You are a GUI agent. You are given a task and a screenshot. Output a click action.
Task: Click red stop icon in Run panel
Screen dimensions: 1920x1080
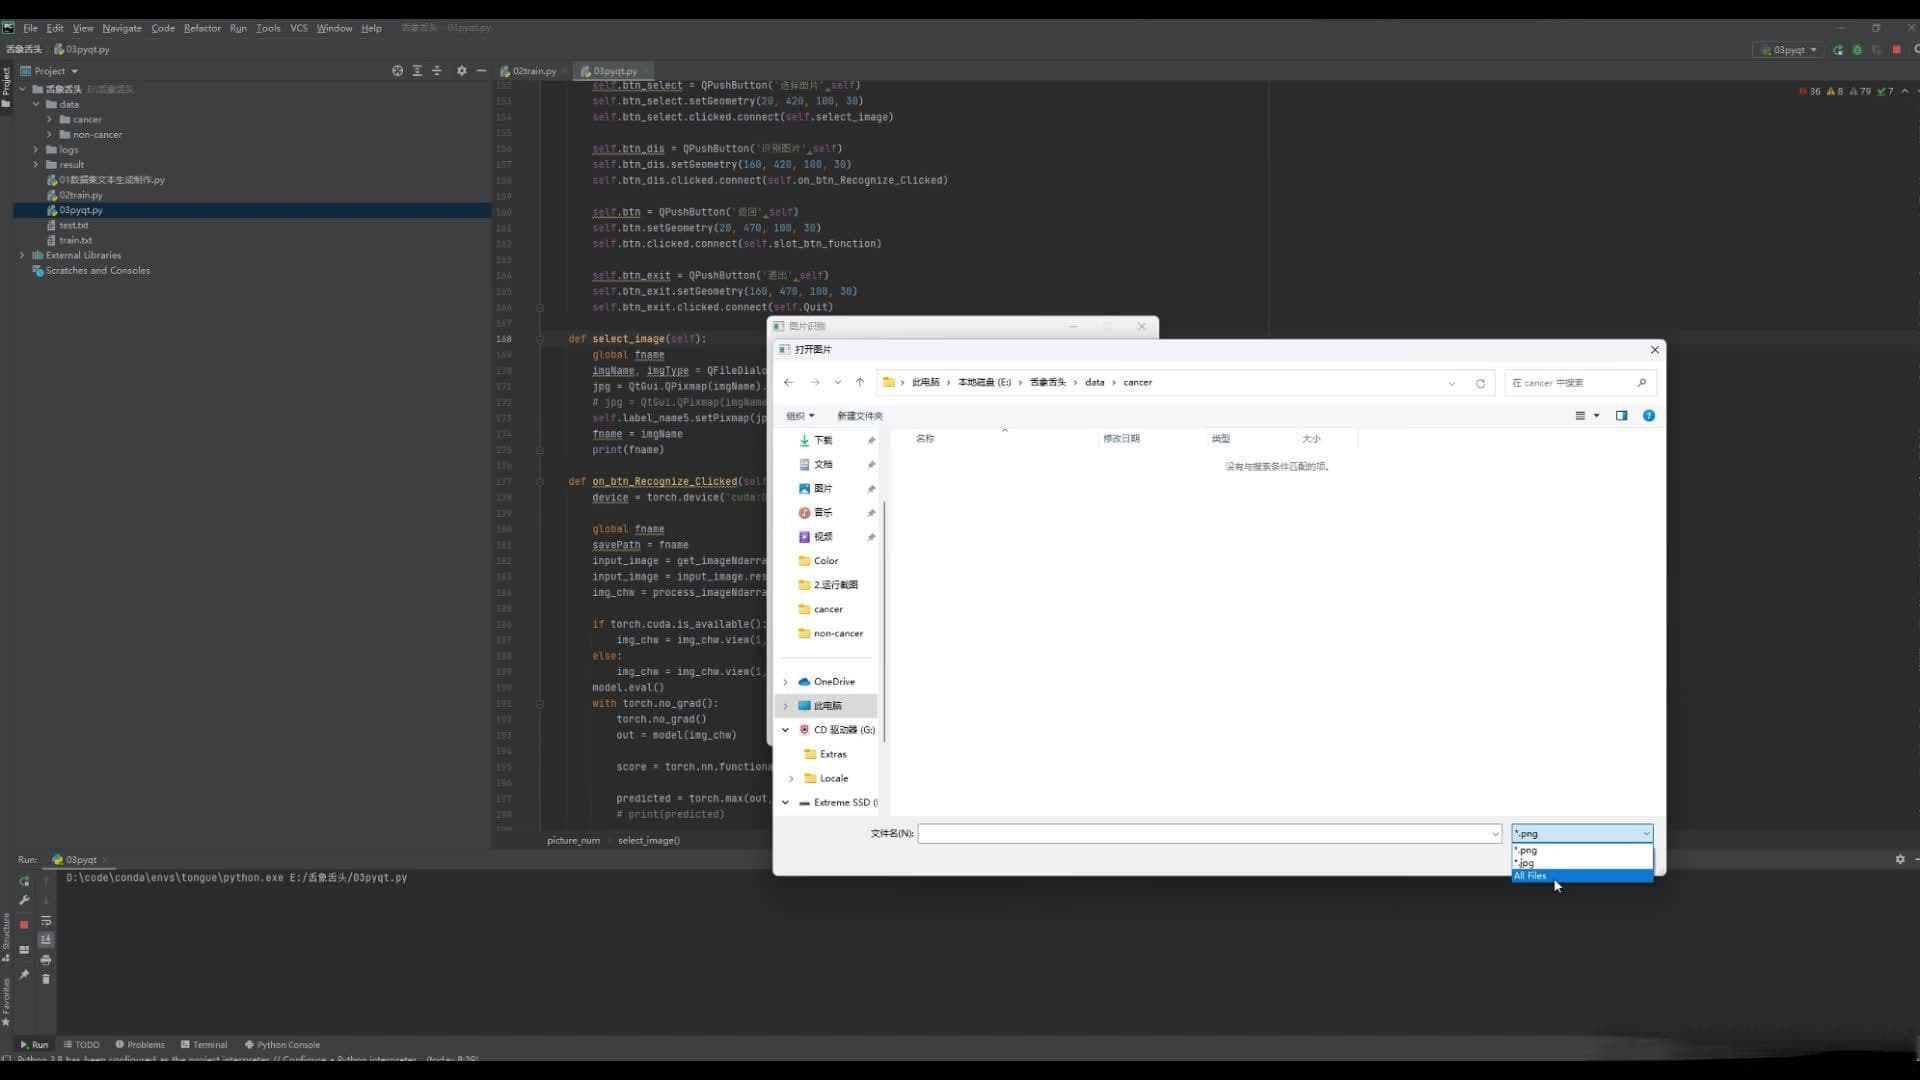pyautogui.click(x=24, y=925)
